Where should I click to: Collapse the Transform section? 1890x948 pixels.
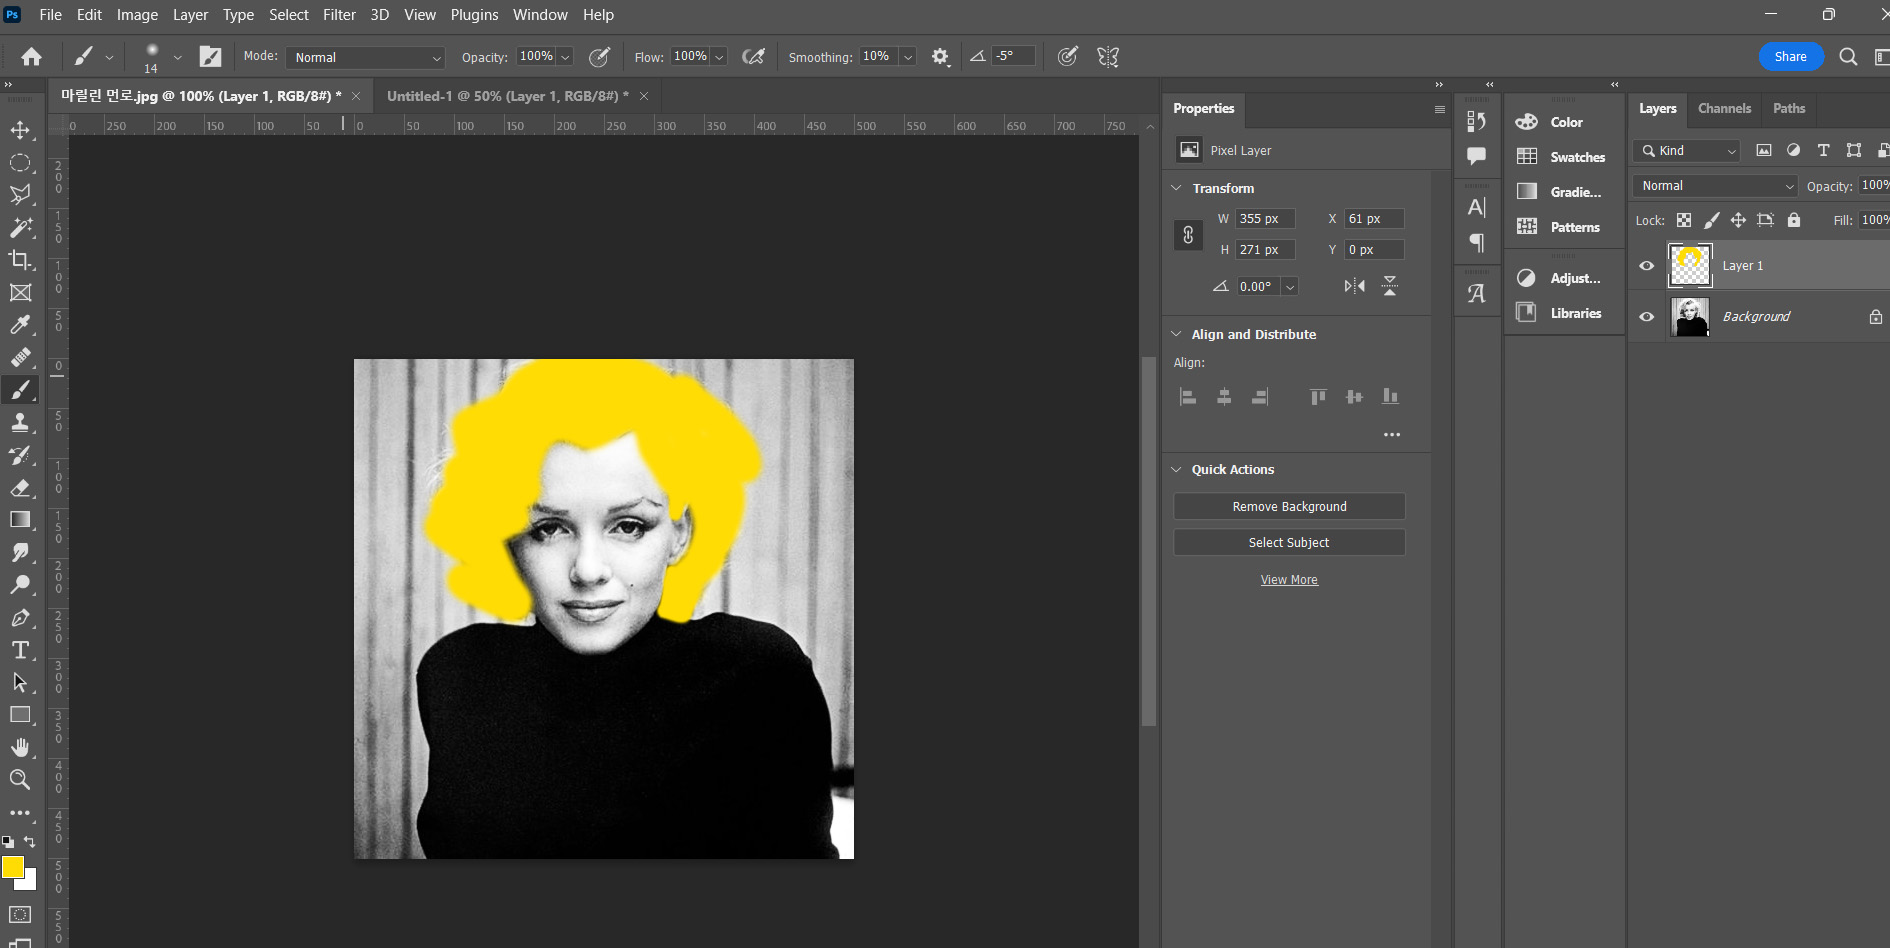tap(1177, 188)
